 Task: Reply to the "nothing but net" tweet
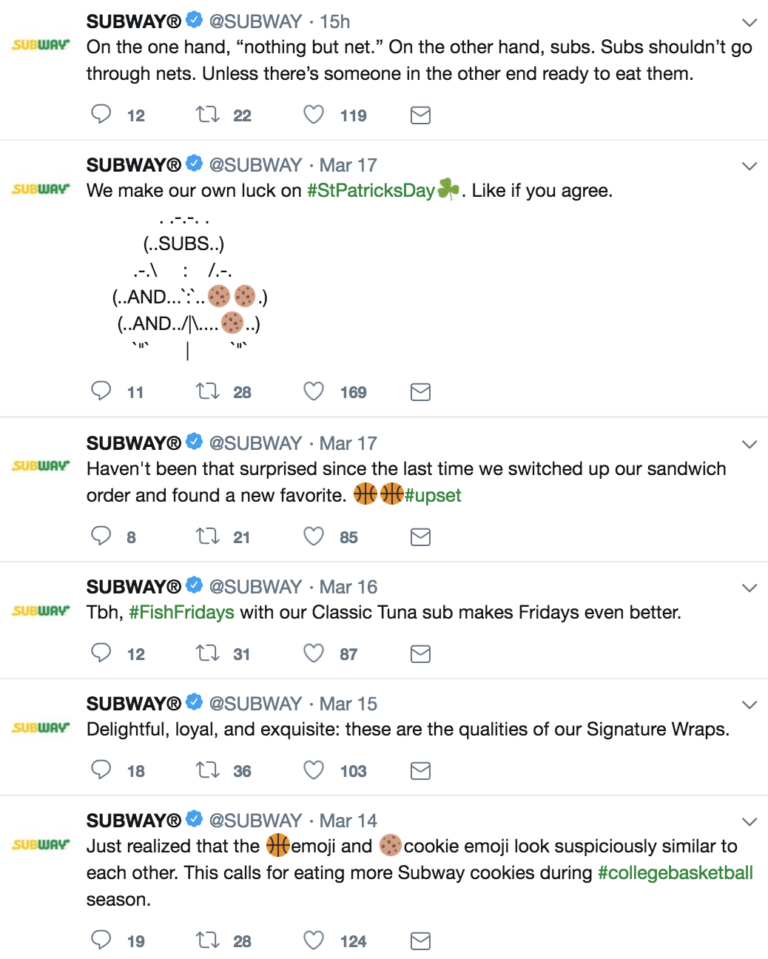[x=100, y=114]
